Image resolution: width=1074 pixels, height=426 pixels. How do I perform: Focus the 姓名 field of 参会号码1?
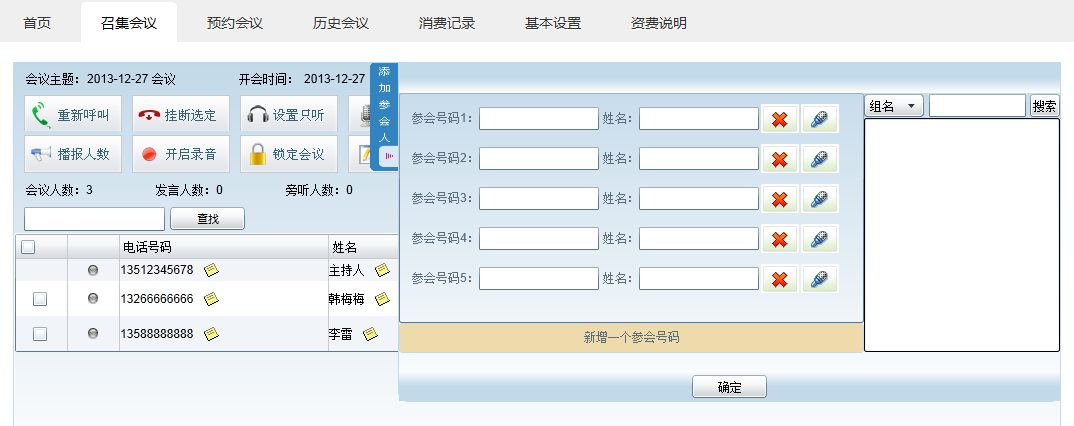tap(699, 118)
